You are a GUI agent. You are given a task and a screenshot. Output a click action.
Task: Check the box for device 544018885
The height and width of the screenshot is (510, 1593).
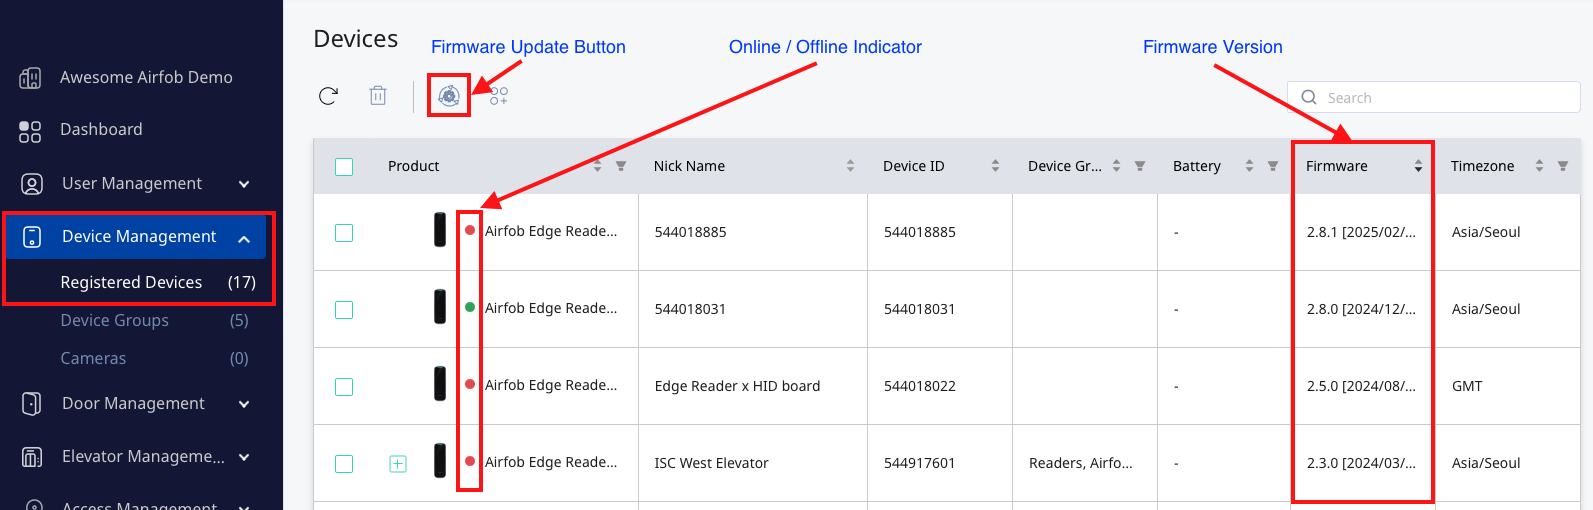click(344, 233)
